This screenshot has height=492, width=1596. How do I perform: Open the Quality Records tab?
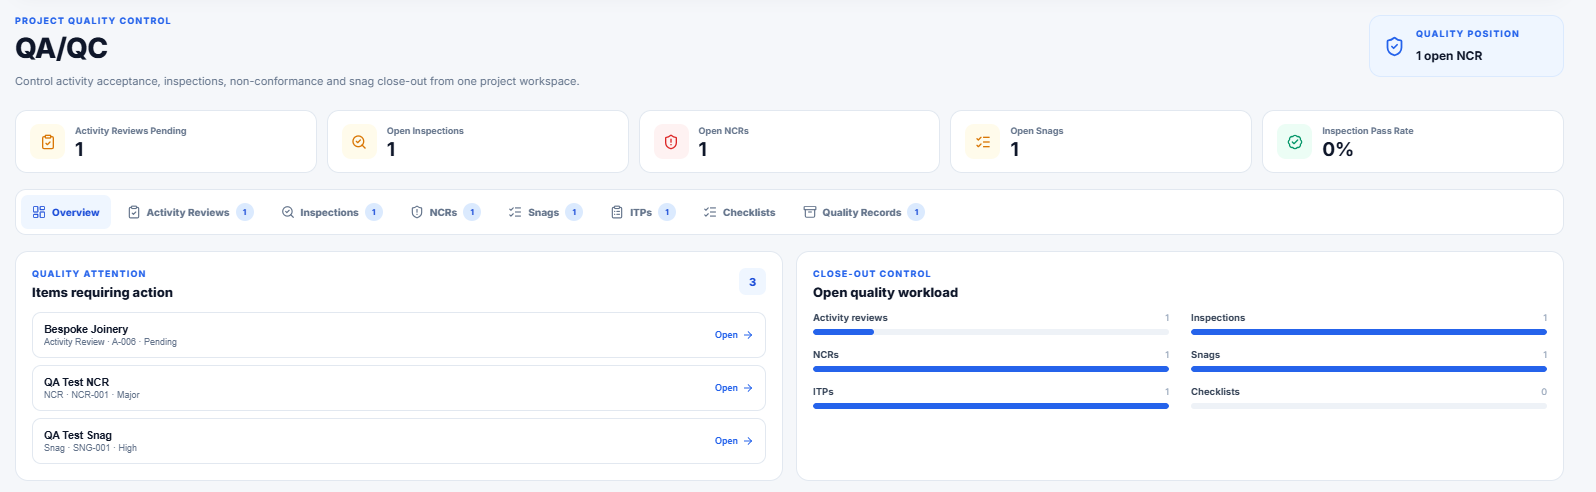click(863, 212)
